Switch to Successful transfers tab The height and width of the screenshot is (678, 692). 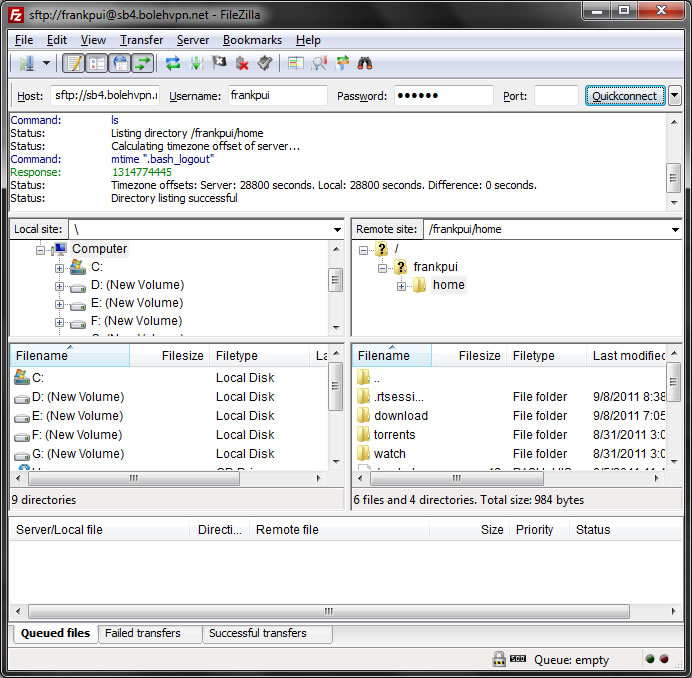pos(267,633)
